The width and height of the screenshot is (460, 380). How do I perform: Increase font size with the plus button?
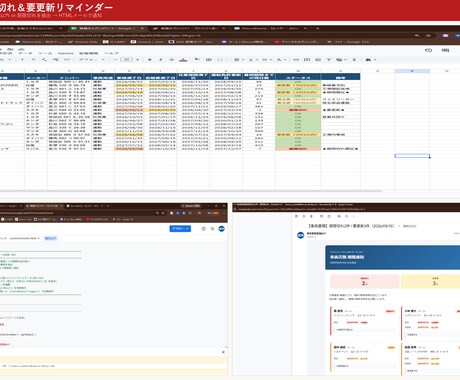137,60
